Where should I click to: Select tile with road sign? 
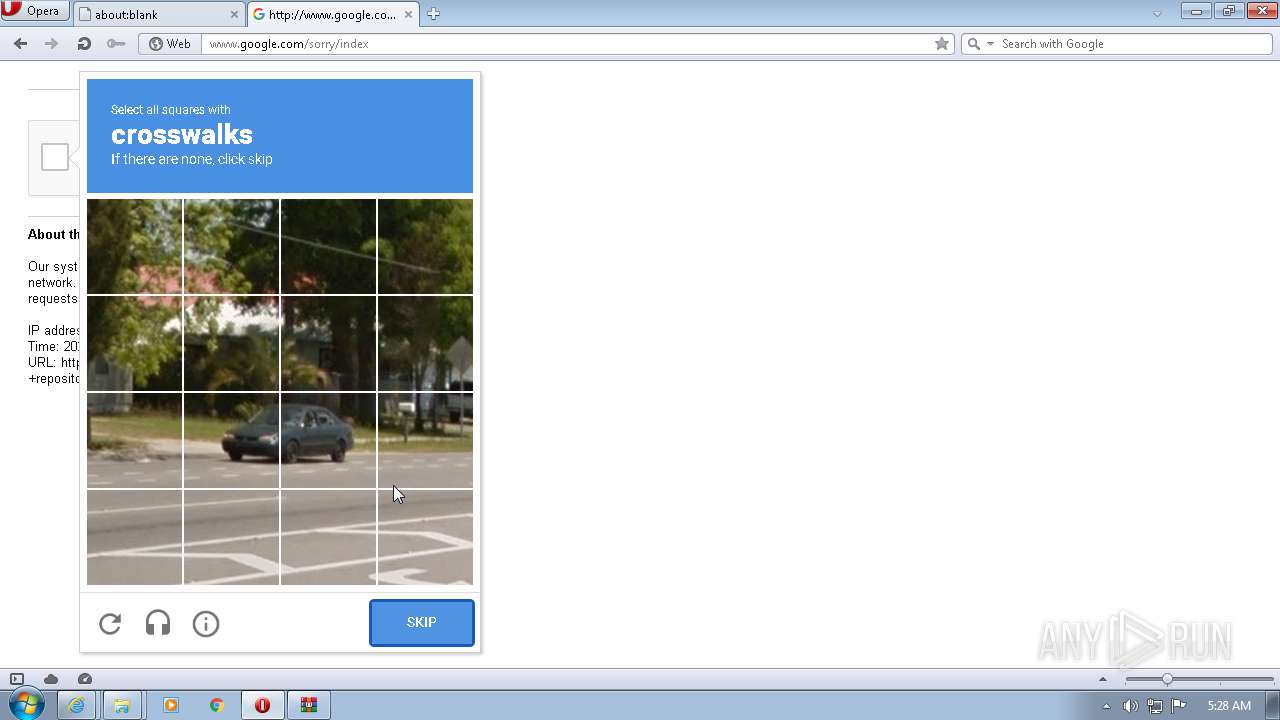point(425,343)
